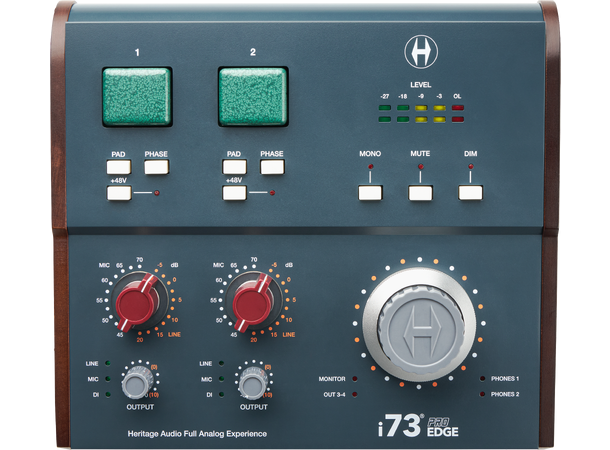Screen dimensions: 610x450
Task: Click channel 2 DI input LED
Action: coord(221,394)
